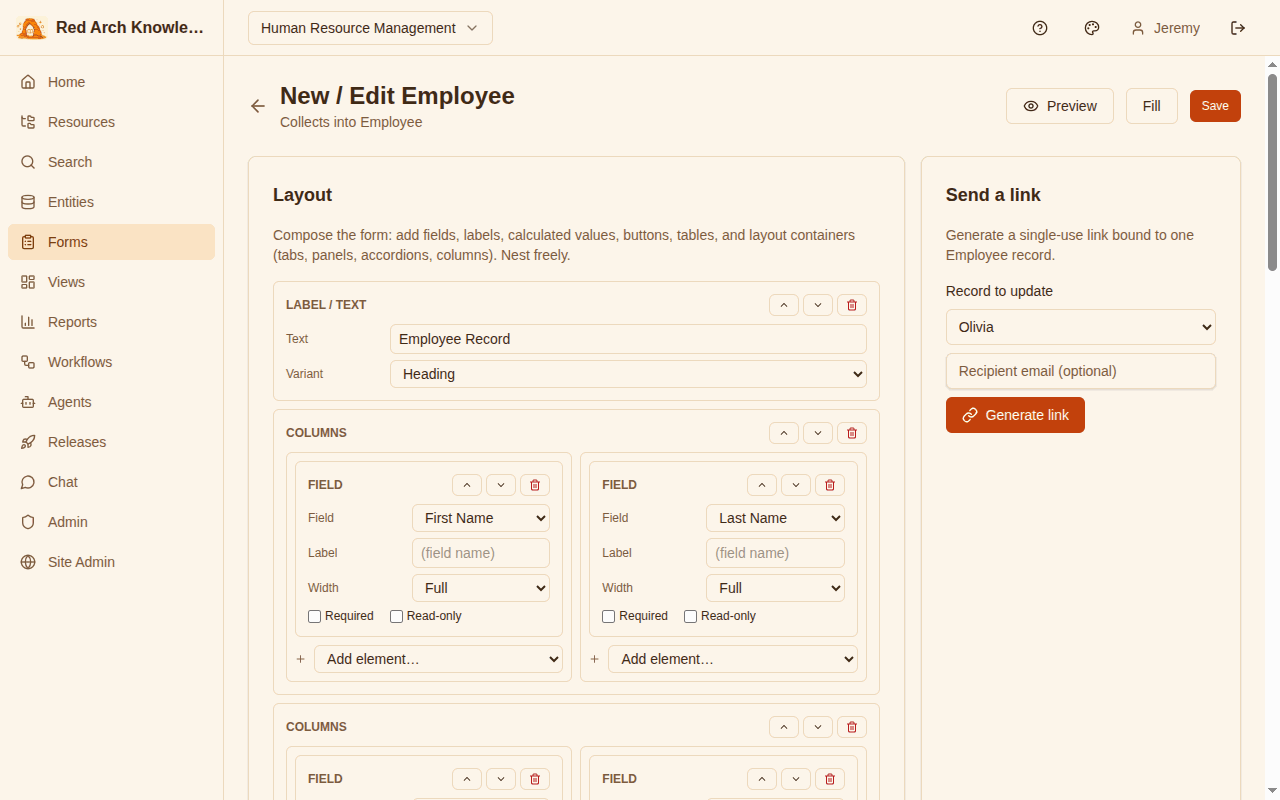This screenshot has height=800, width=1280.
Task: Open Admin in the sidebar
Action: pyautogui.click(x=111, y=522)
